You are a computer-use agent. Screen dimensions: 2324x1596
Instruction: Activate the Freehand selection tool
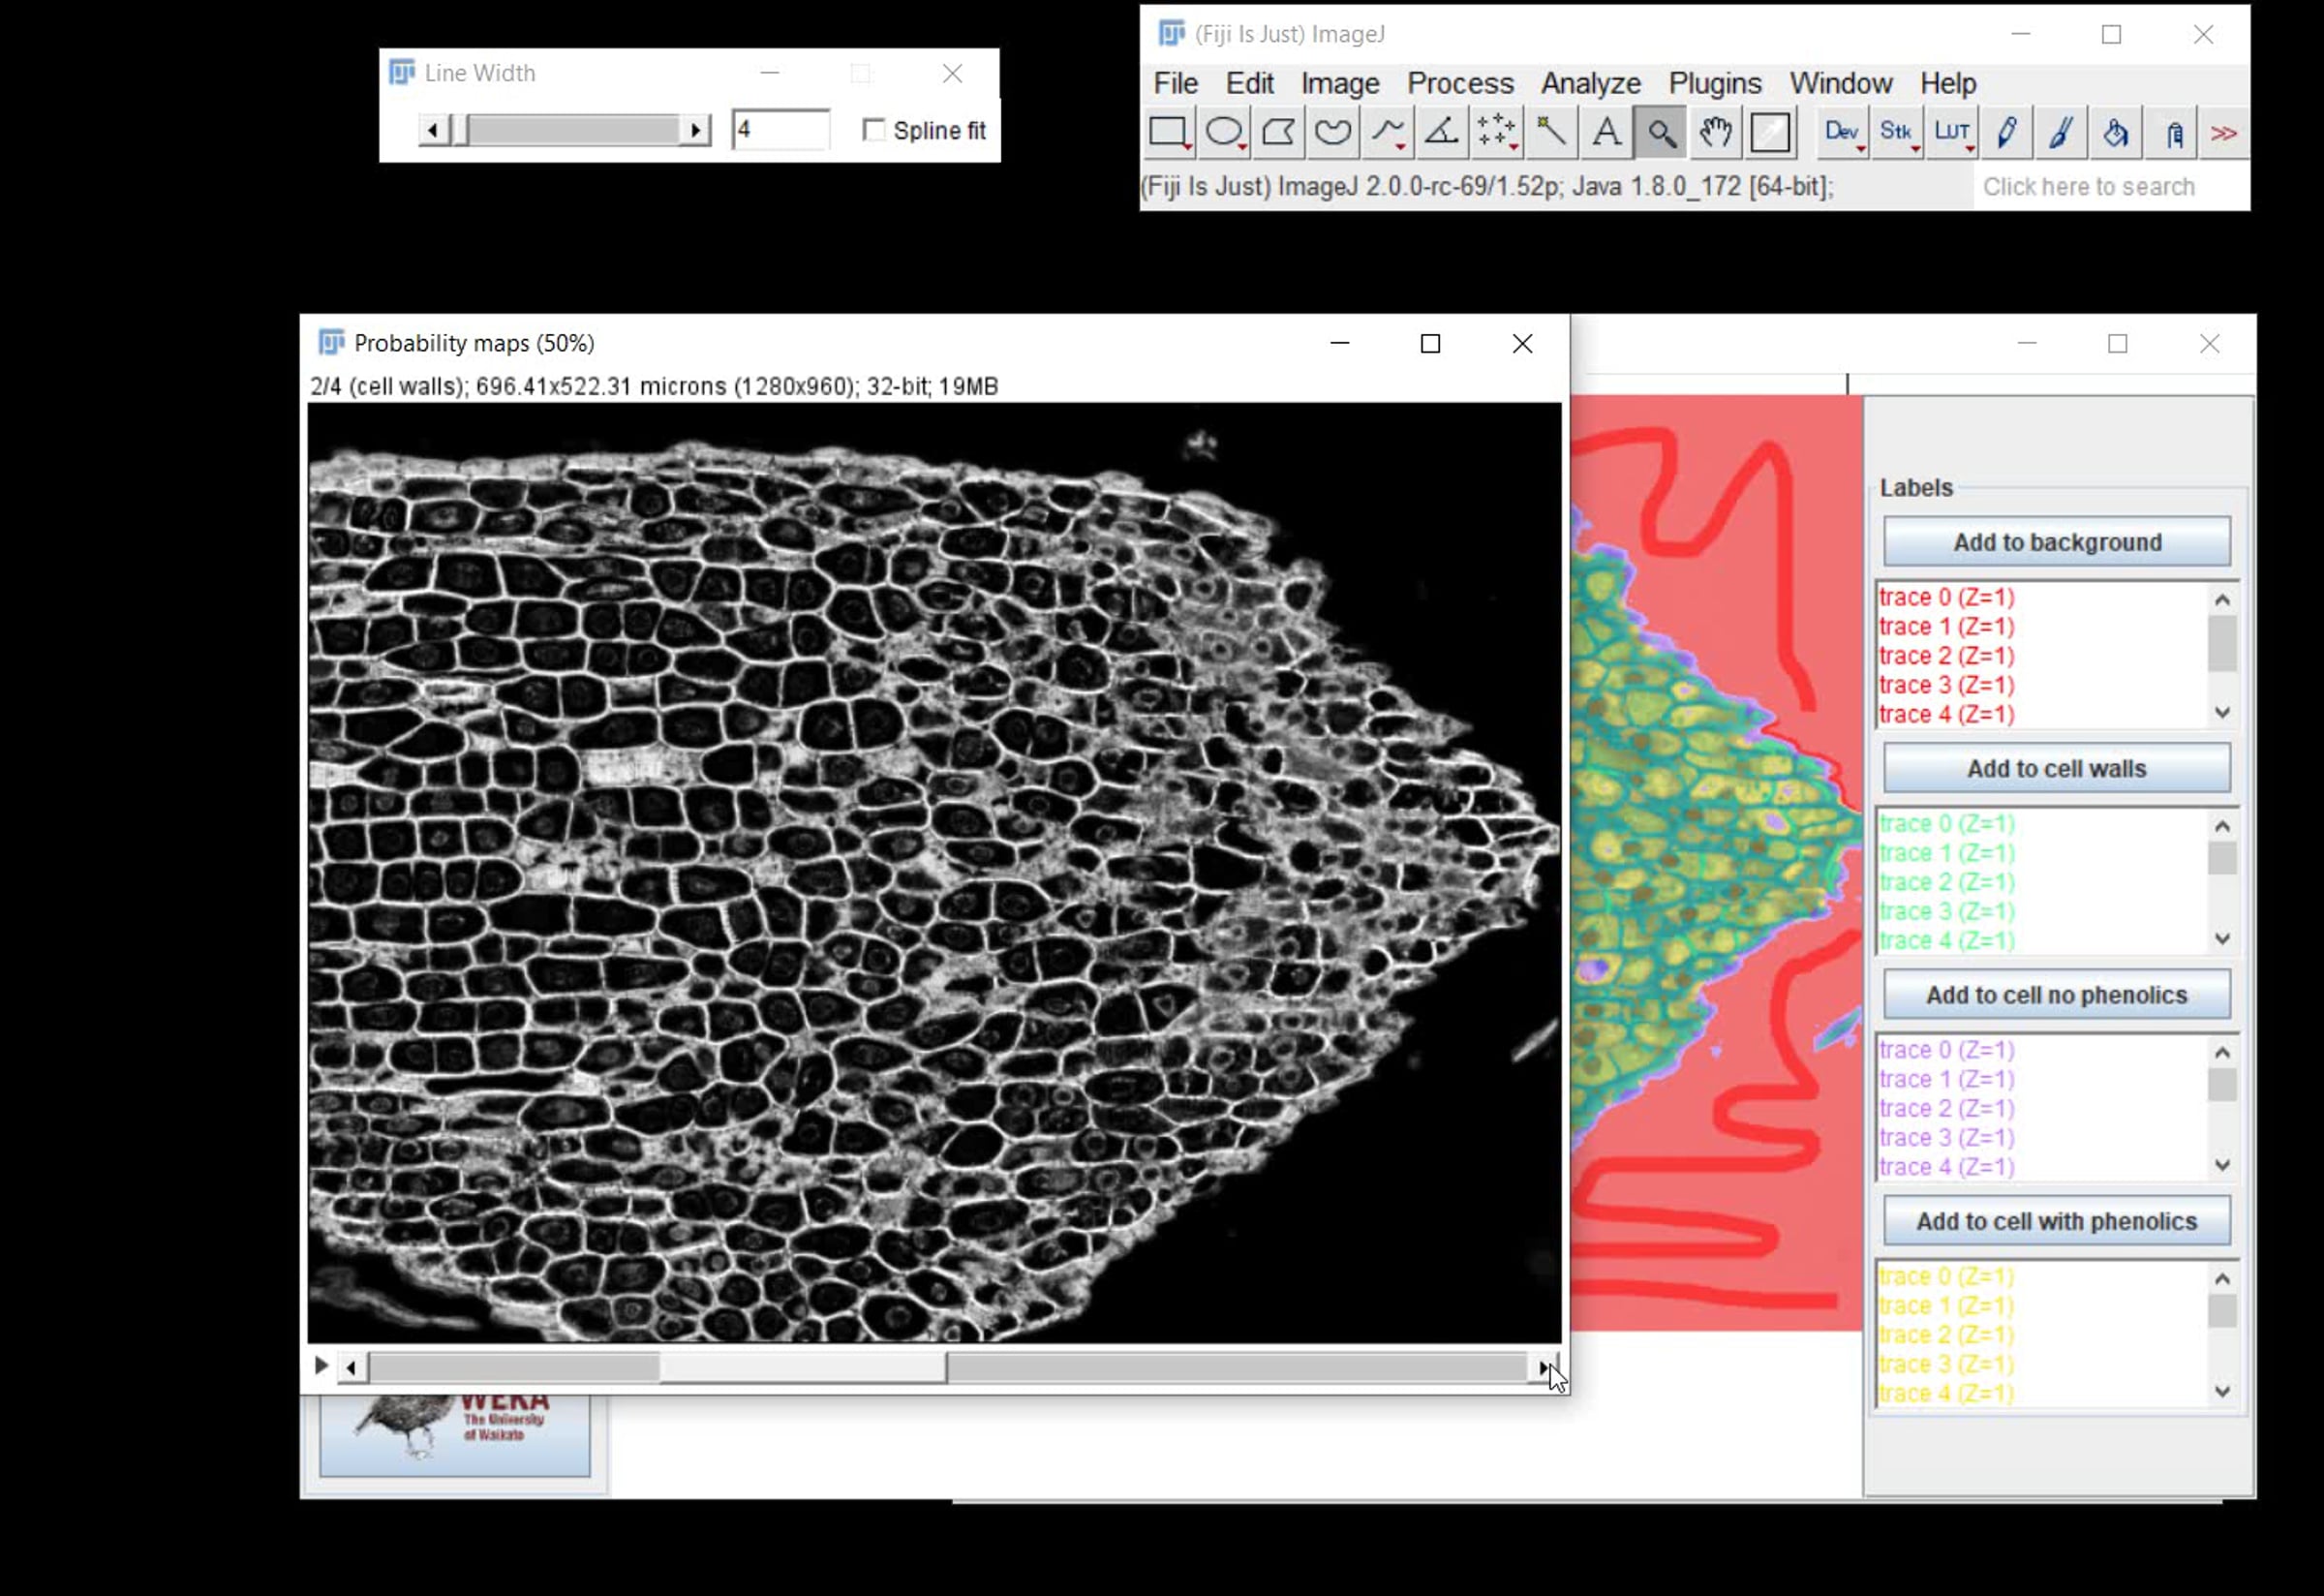pyautogui.click(x=1333, y=133)
